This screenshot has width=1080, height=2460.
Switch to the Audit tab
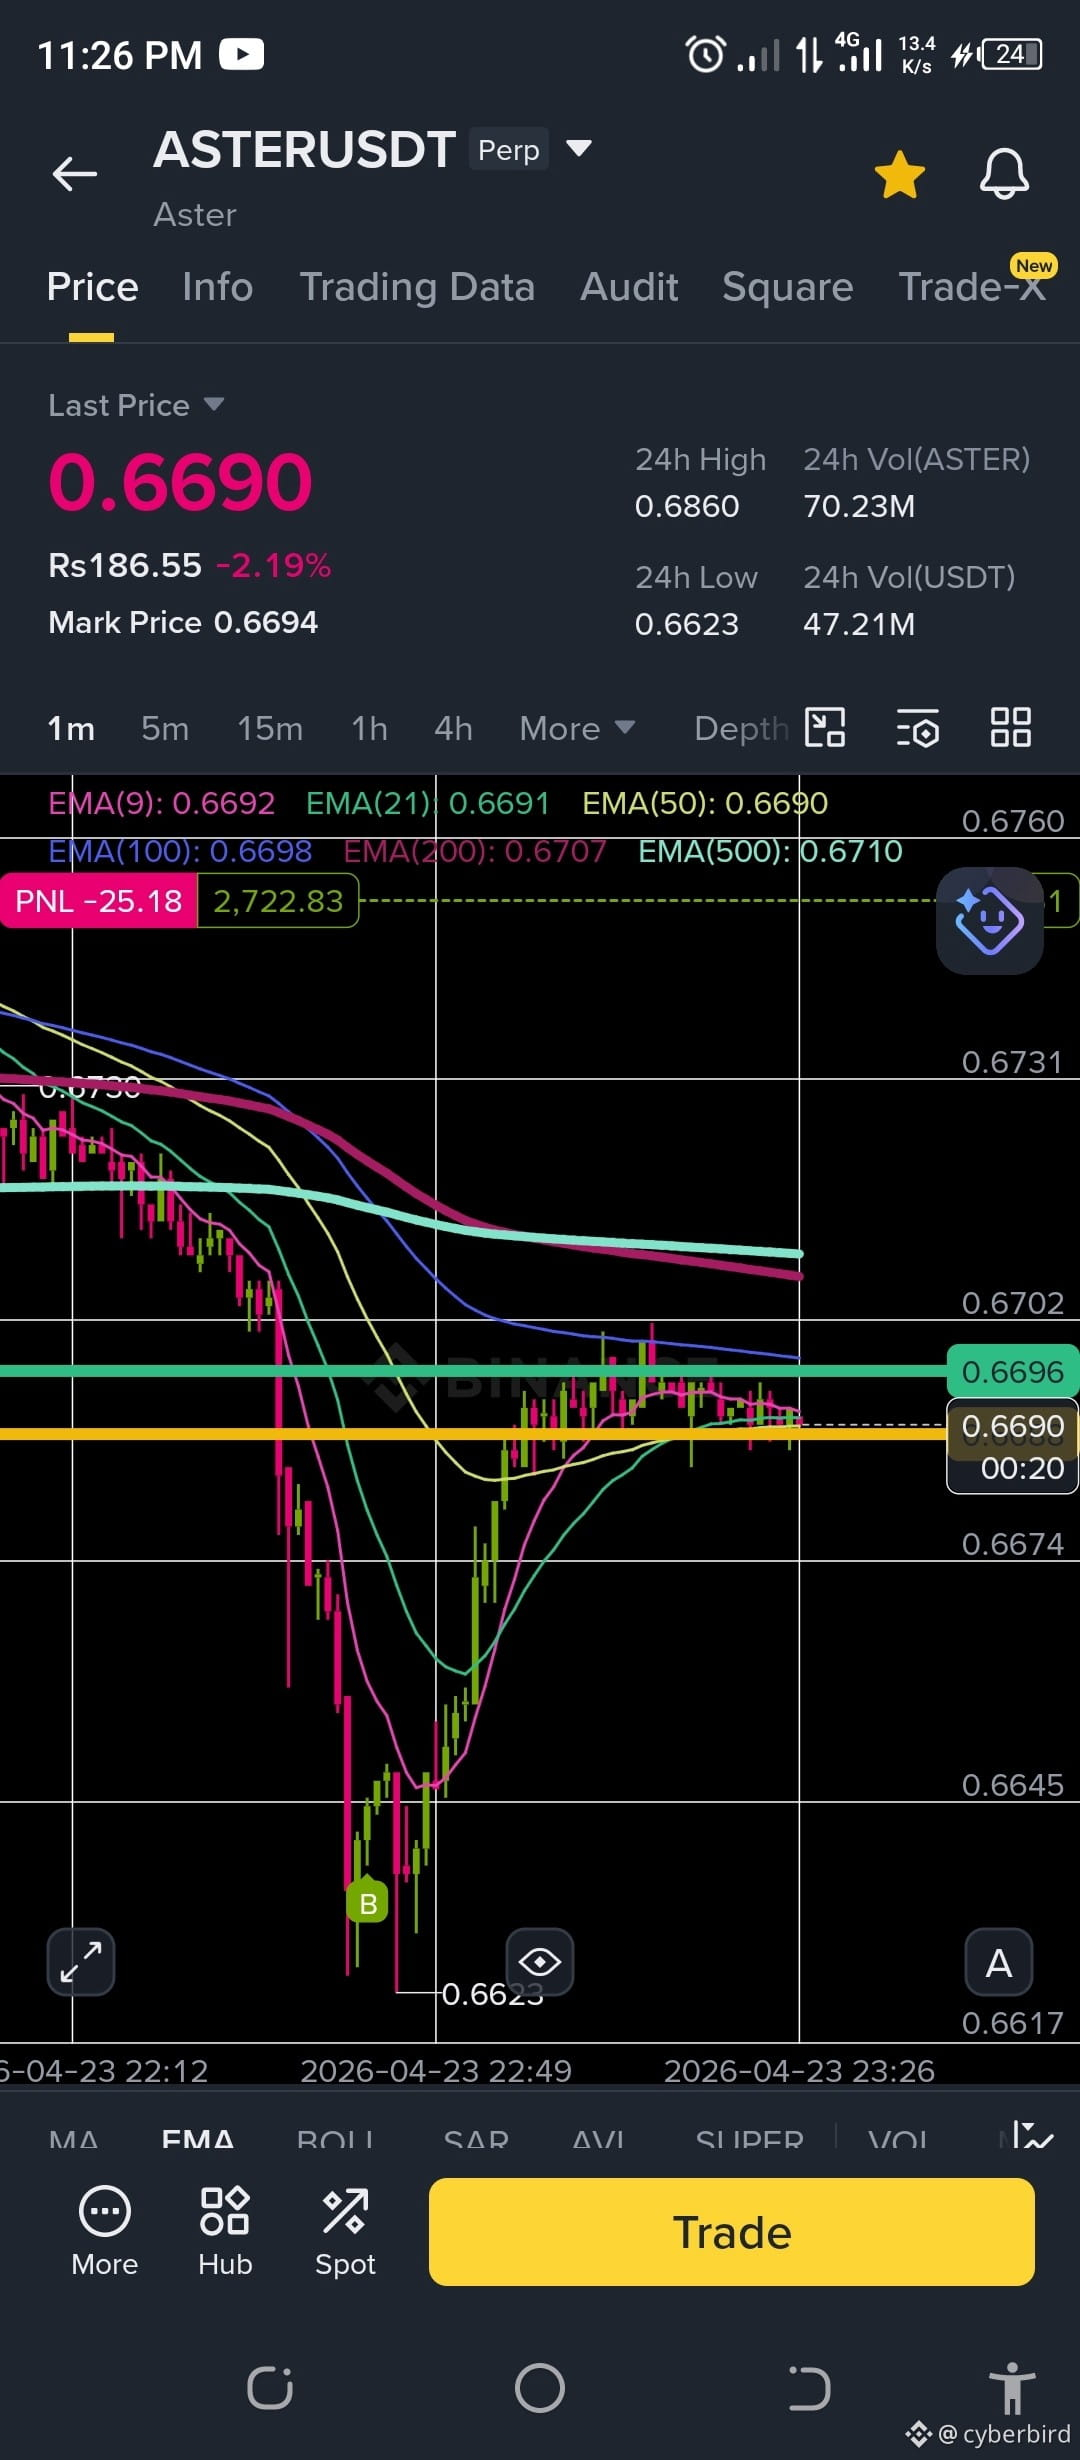click(629, 287)
